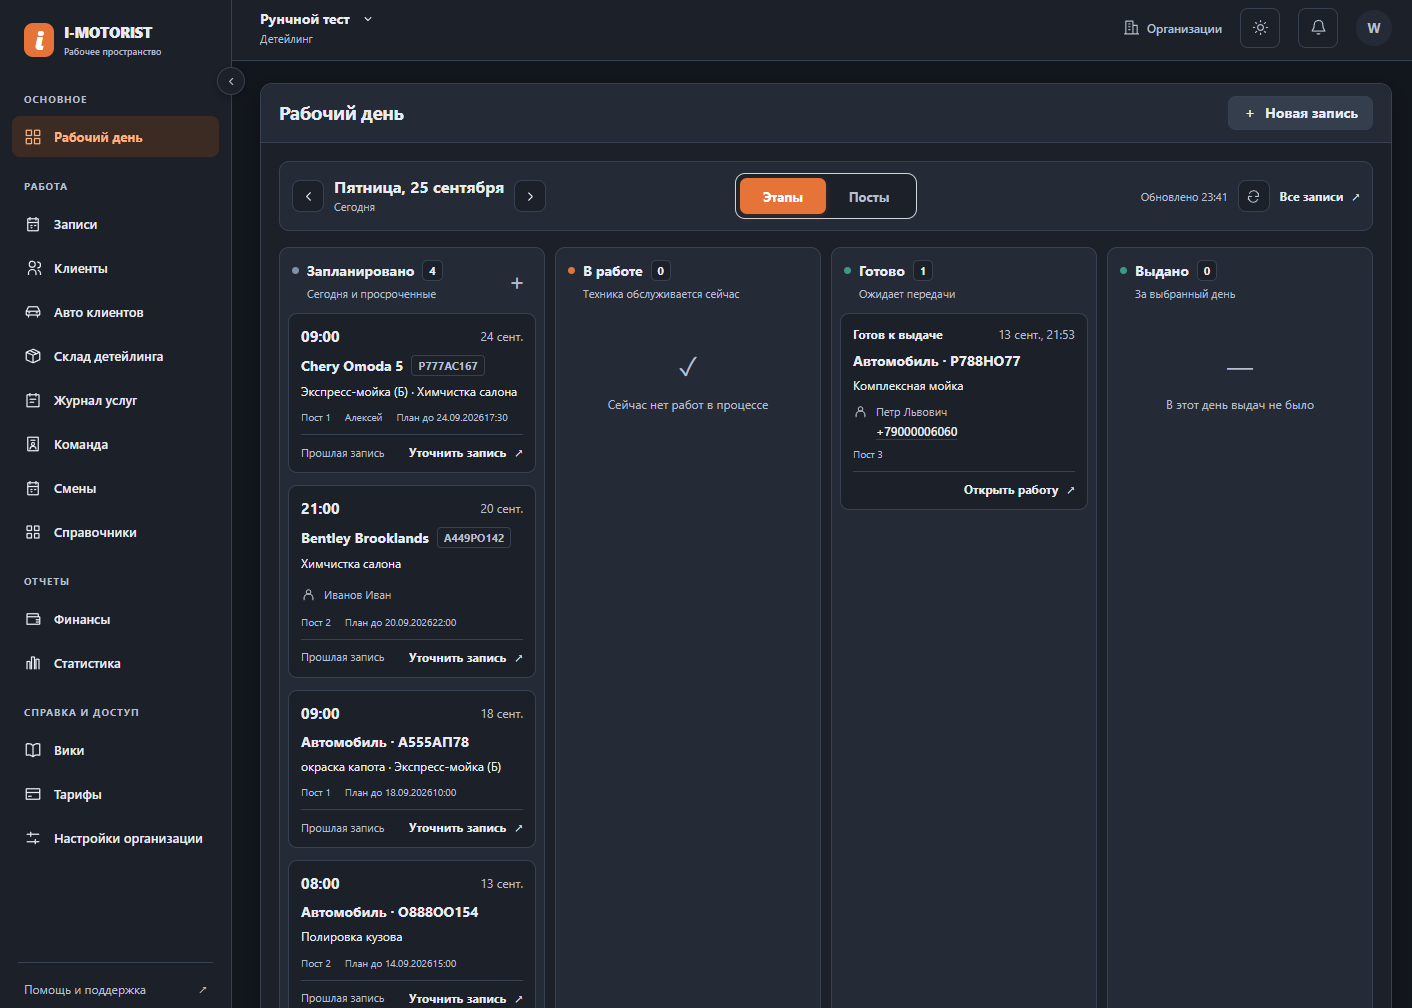Go to the next day chevron
Viewport: 1412px width, 1008px height.
[530, 197]
